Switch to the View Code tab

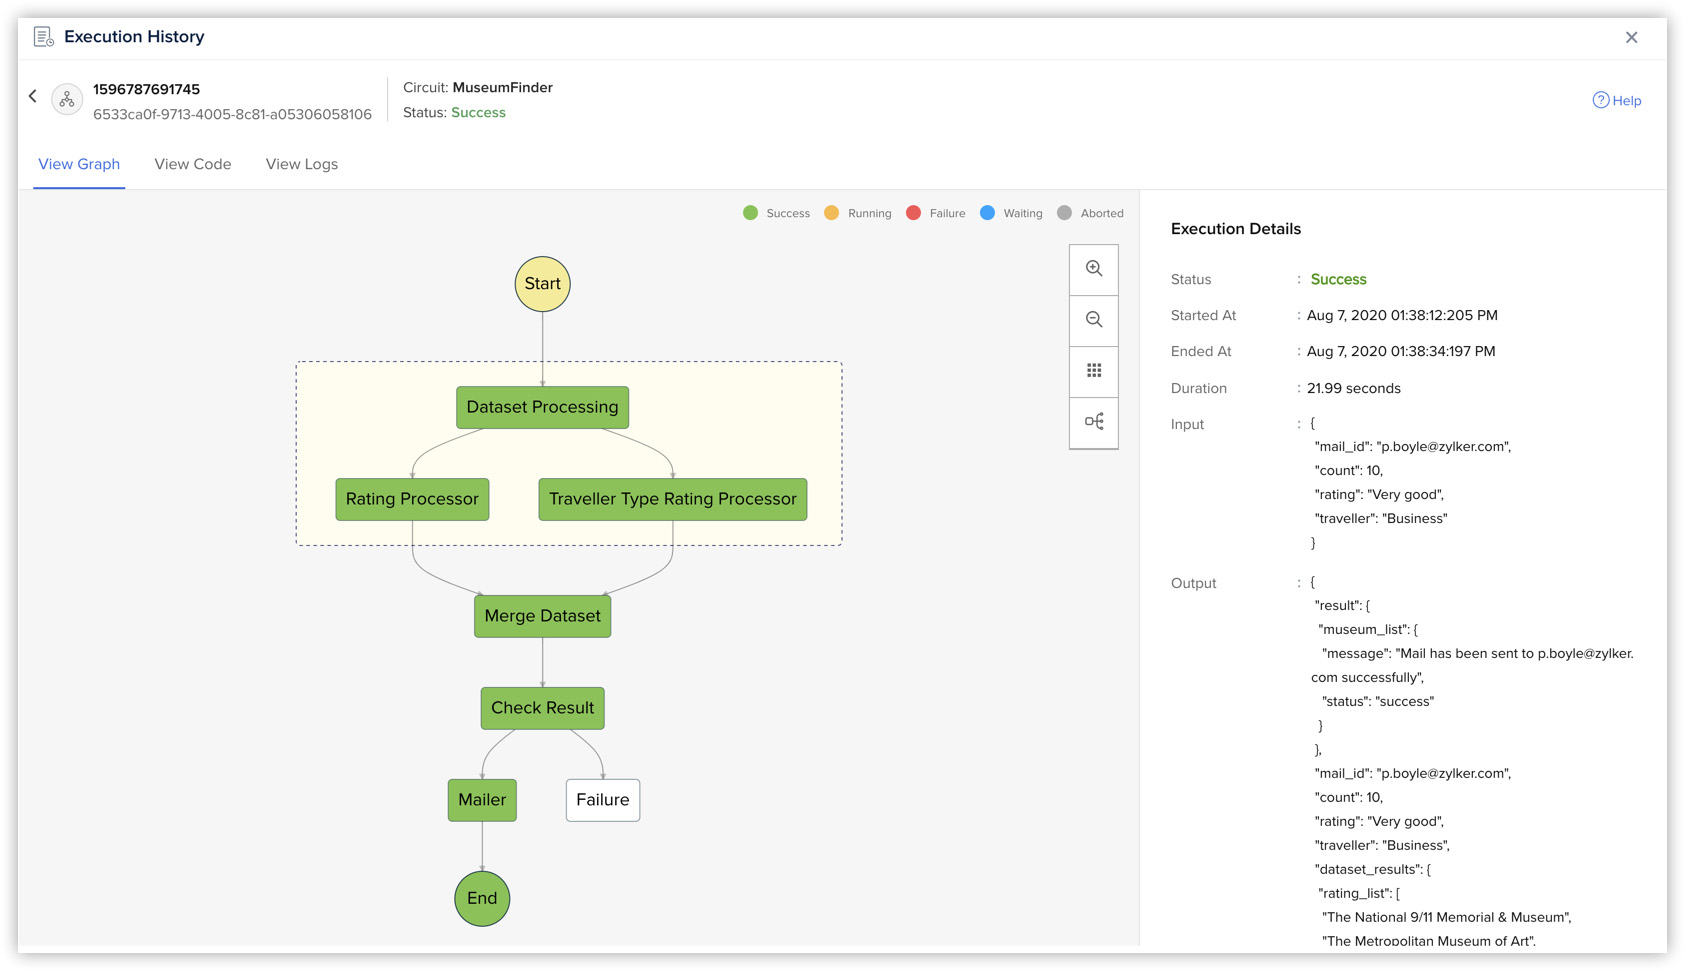(x=193, y=164)
